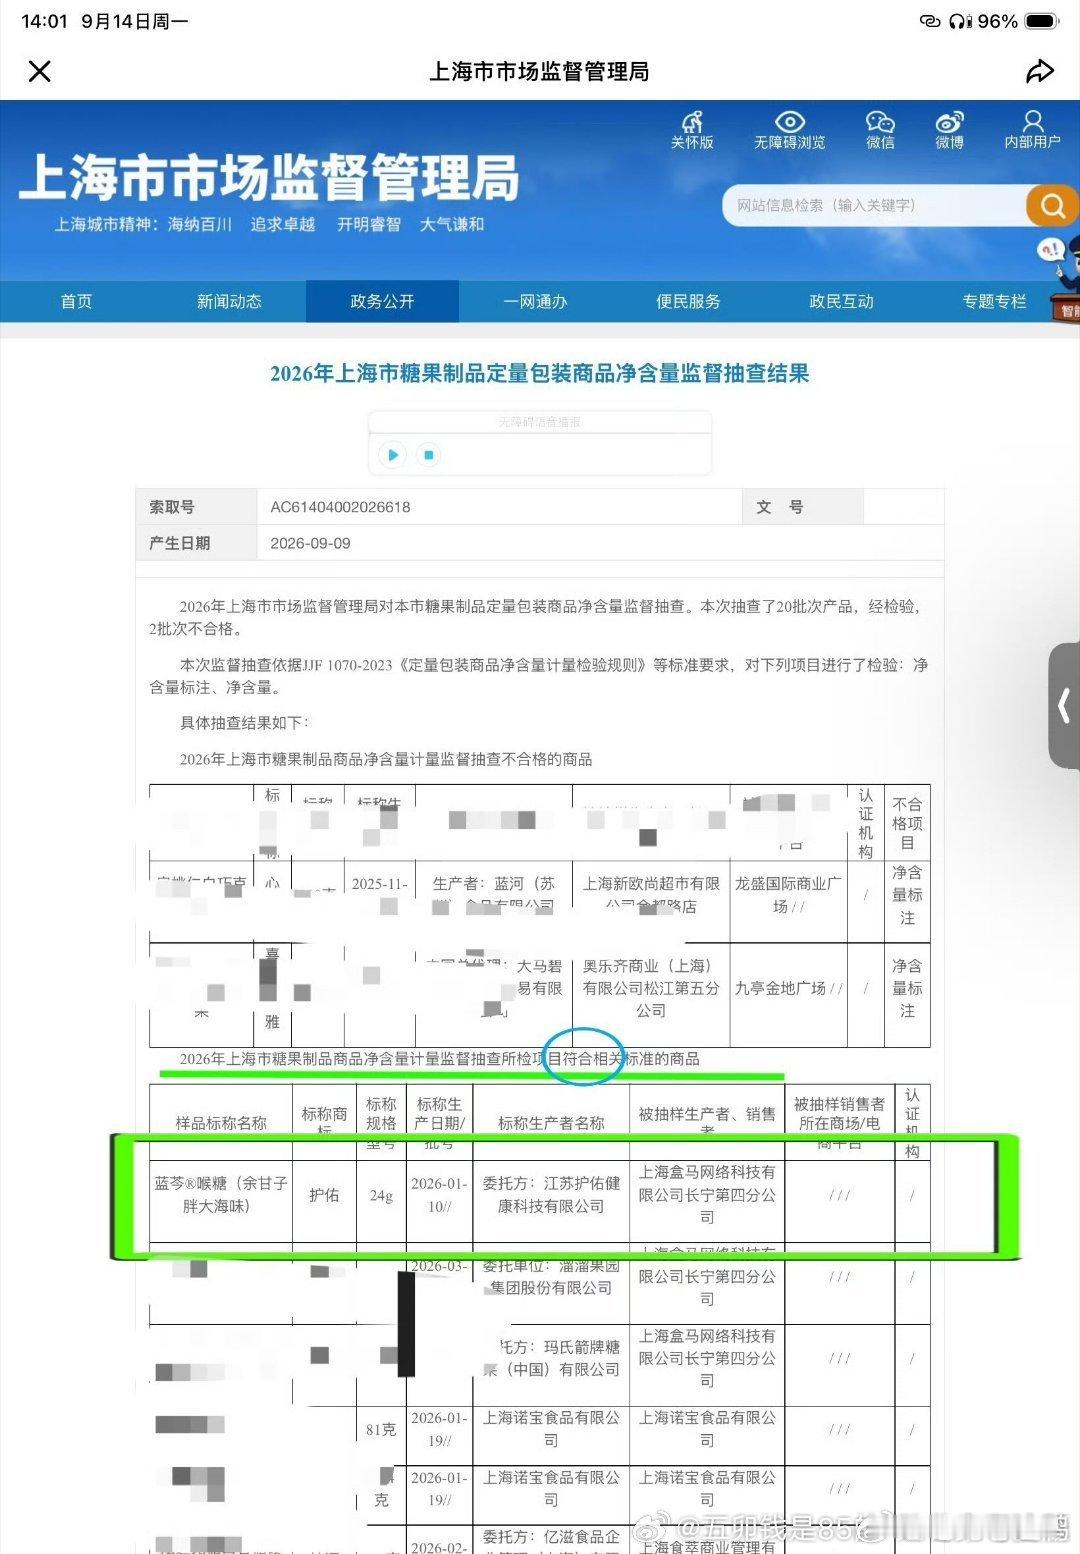1080x1554 pixels.
Task: Go to the 首页 nav tab
Action: (x=76, y=301)
